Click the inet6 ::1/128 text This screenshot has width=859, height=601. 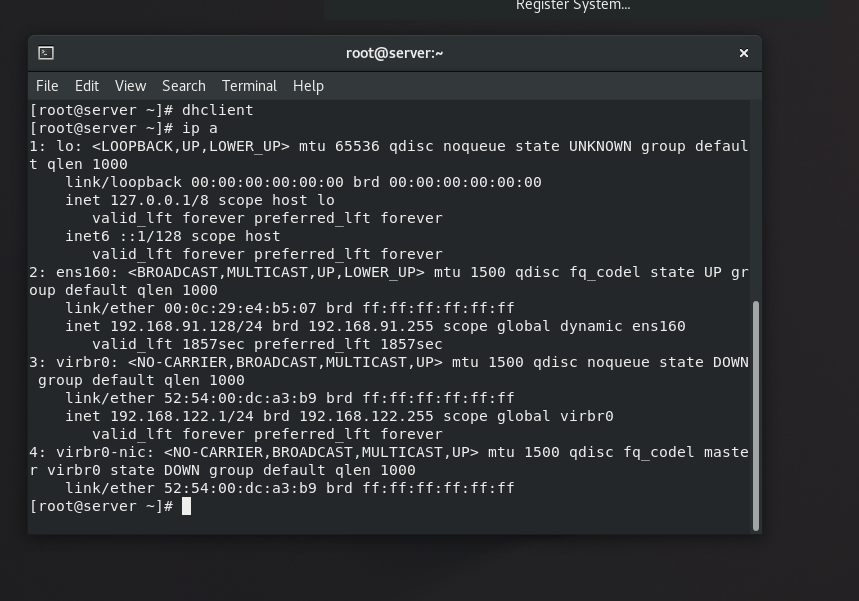pos(123,237)
